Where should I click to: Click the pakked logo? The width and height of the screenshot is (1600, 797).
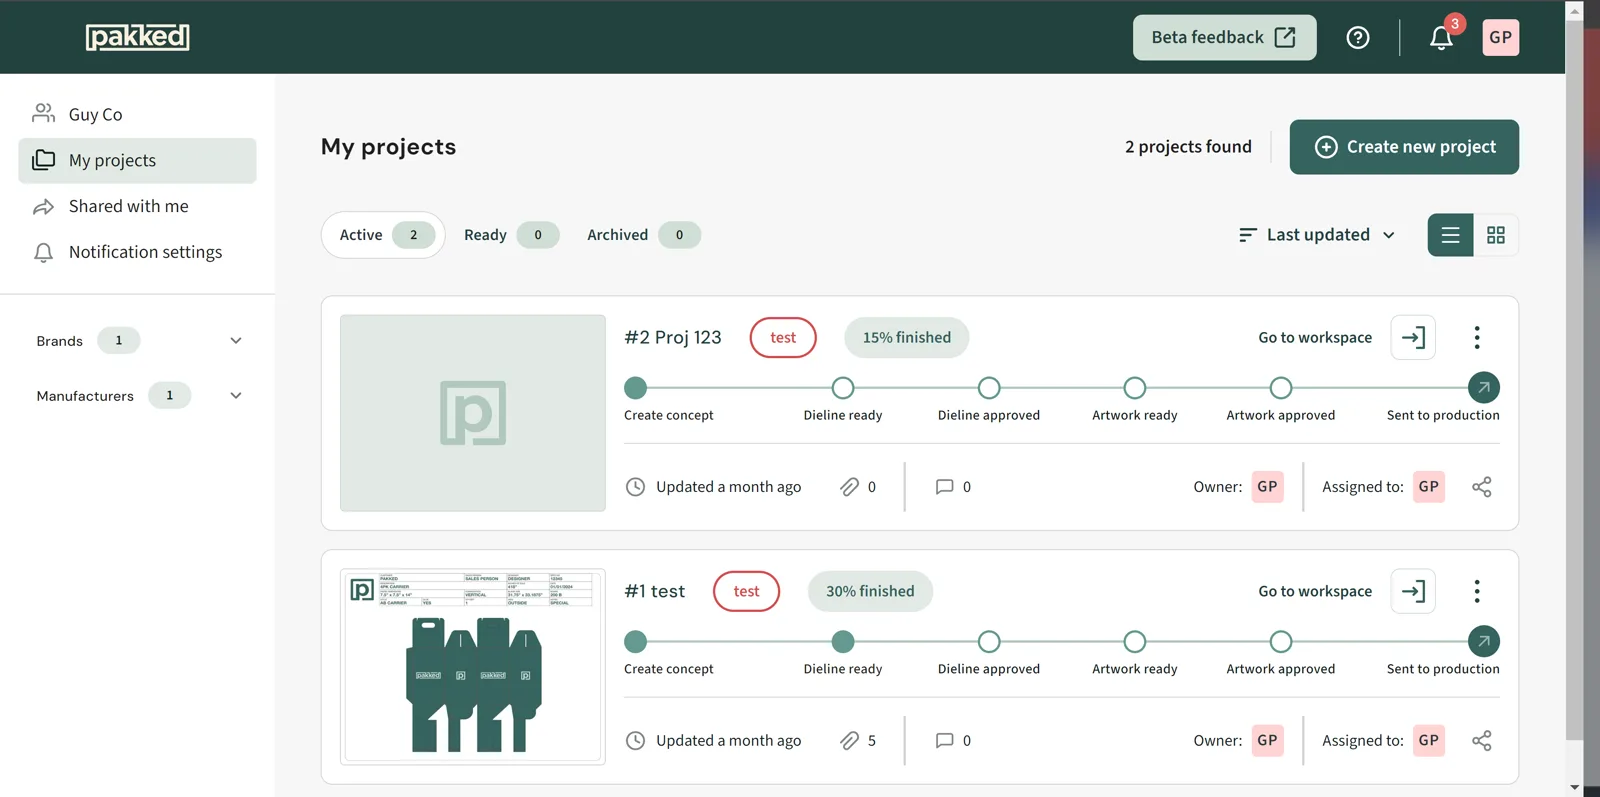click(x=138, y=37)
